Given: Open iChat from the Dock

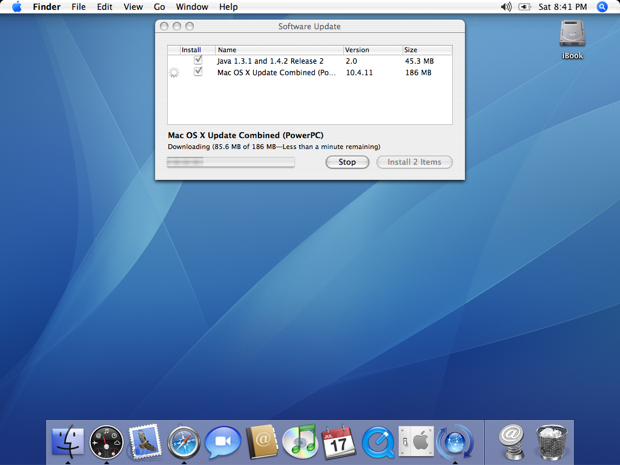Looking at the screenshot, I should [222, 442].
